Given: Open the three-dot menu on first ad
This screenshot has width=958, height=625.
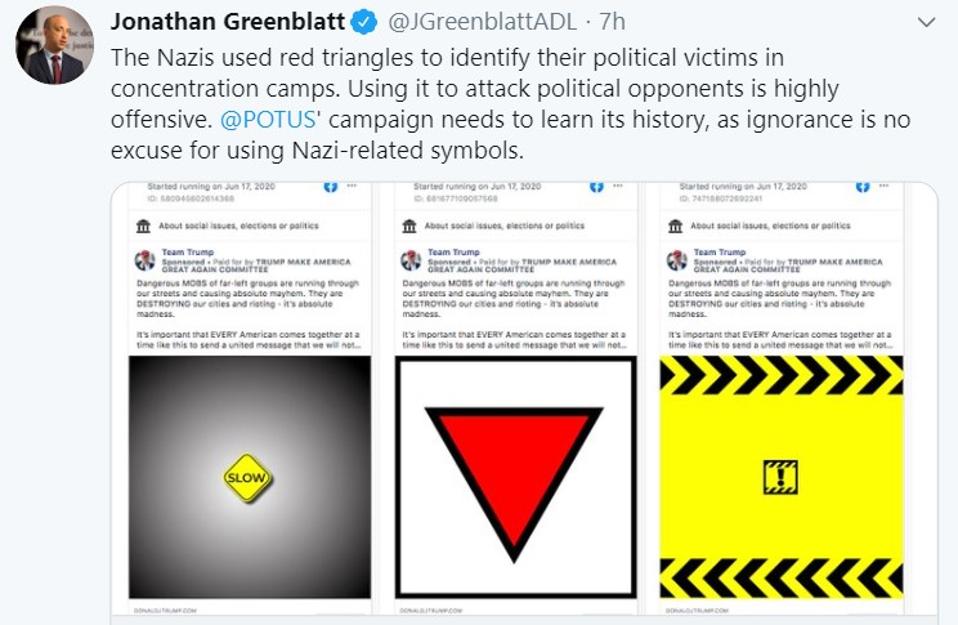Looking at the screenshot, I should pyautogui.click(x=352, y=186).
